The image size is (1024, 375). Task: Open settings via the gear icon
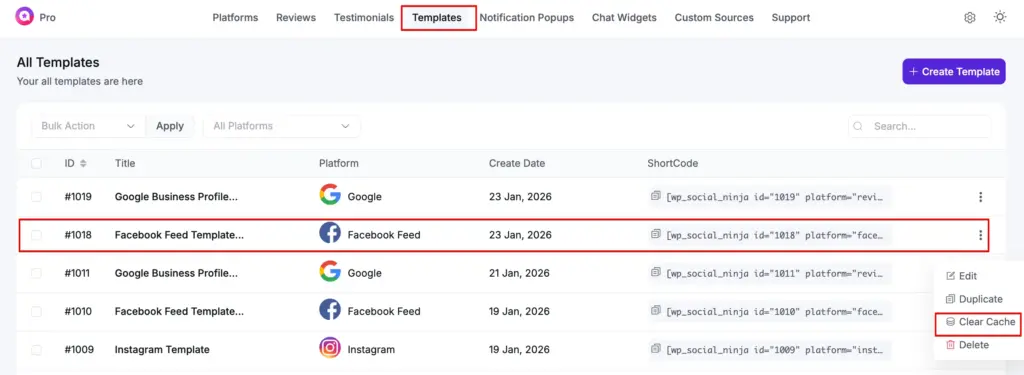(970, 18)
